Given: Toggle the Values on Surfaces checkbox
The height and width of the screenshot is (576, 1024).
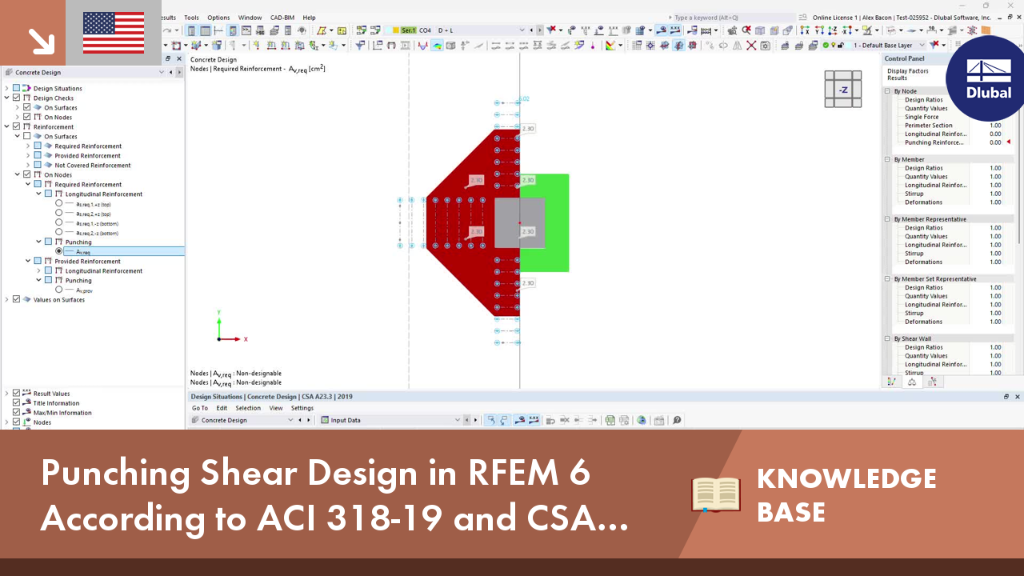Looking at the screenshot, I should pyautogui.click(x=17, y=300).
